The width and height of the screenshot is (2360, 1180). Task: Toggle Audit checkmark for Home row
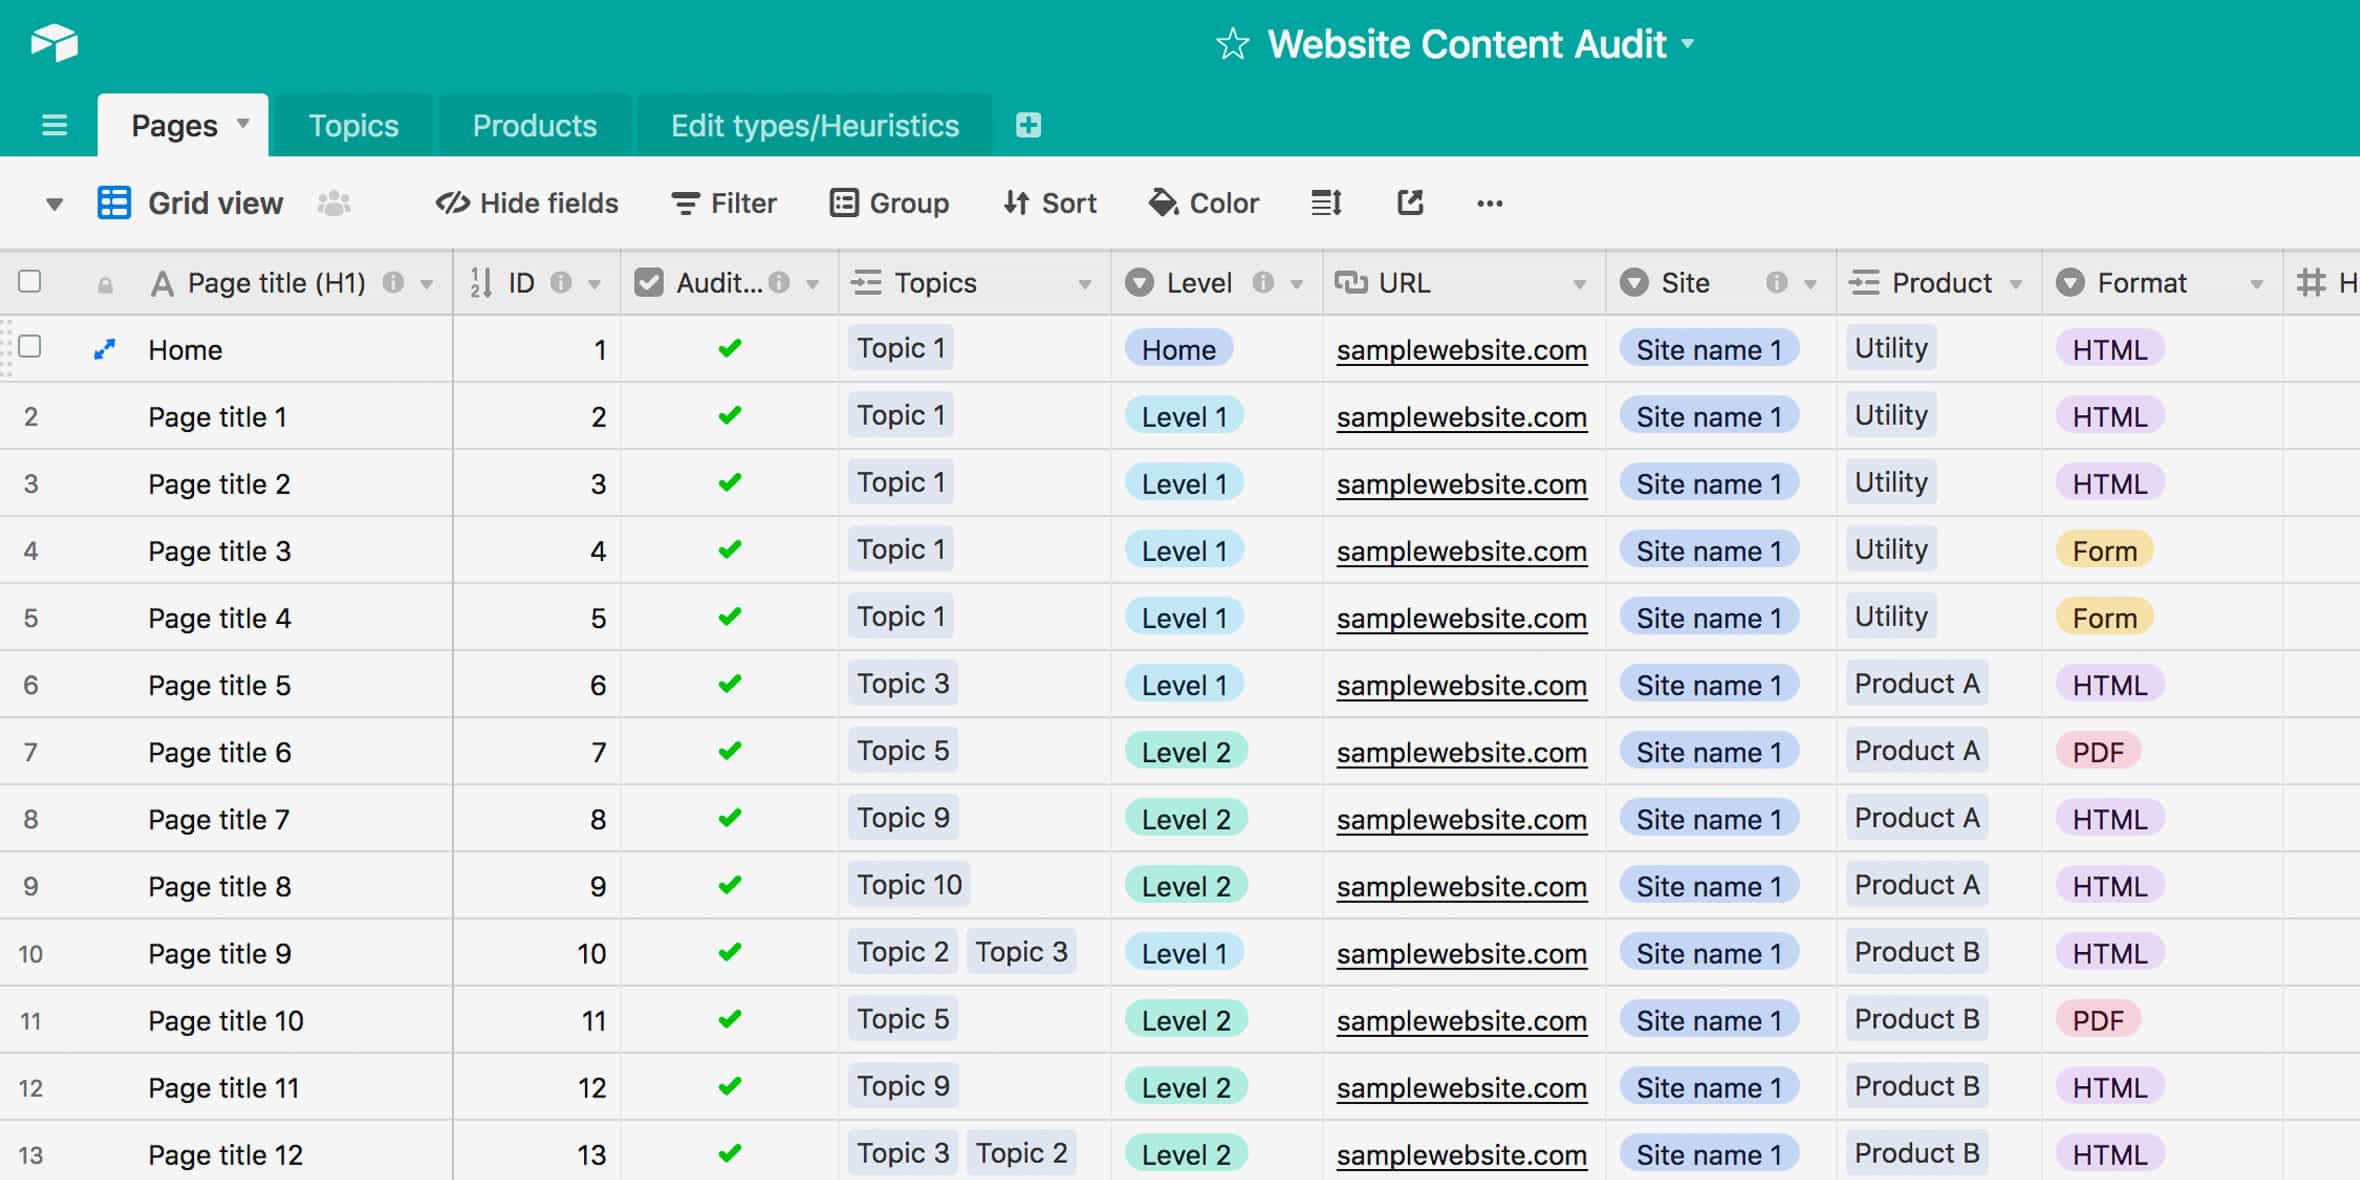coord(730,348)
